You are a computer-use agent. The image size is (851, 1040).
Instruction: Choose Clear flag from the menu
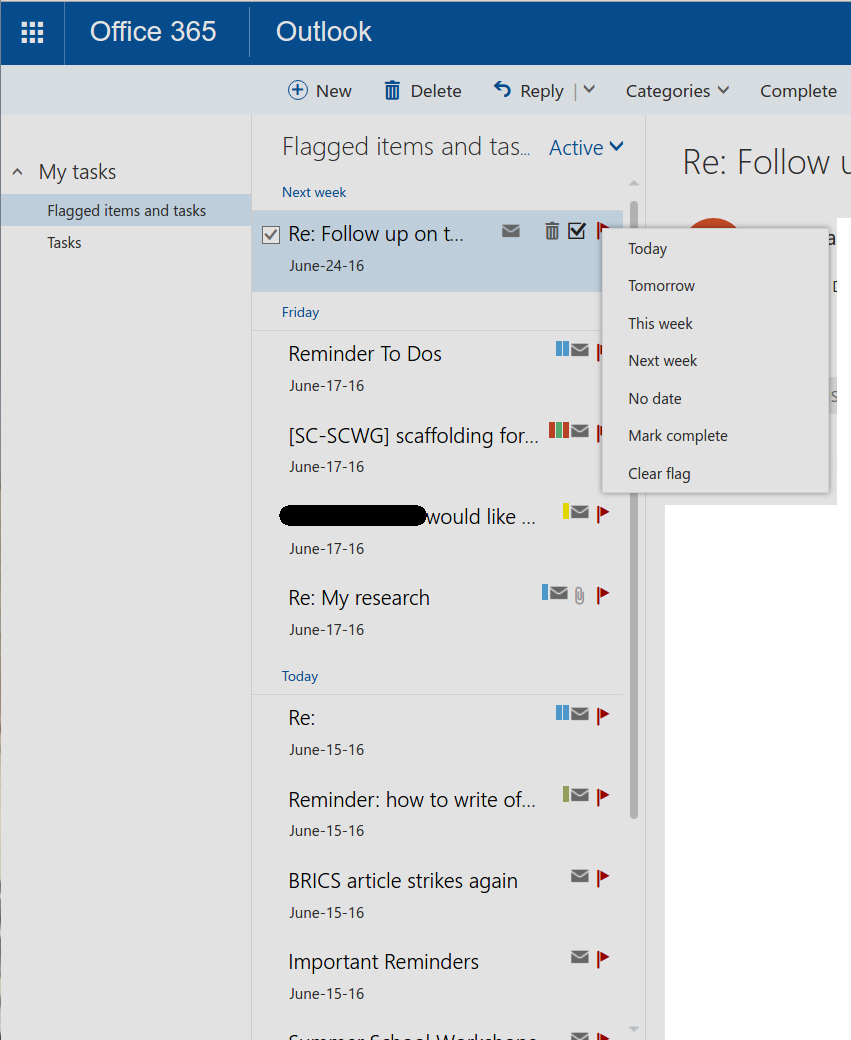(x=715, y=474)
